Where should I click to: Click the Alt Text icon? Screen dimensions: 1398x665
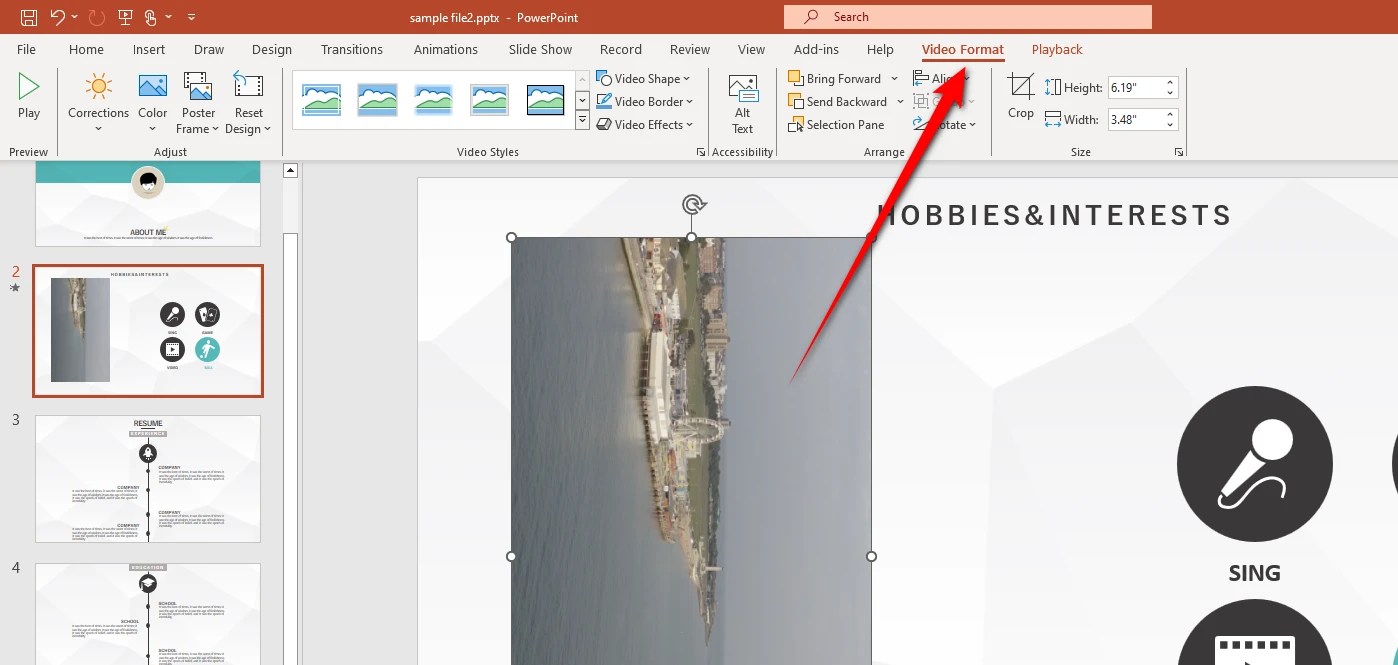point(742,100)
